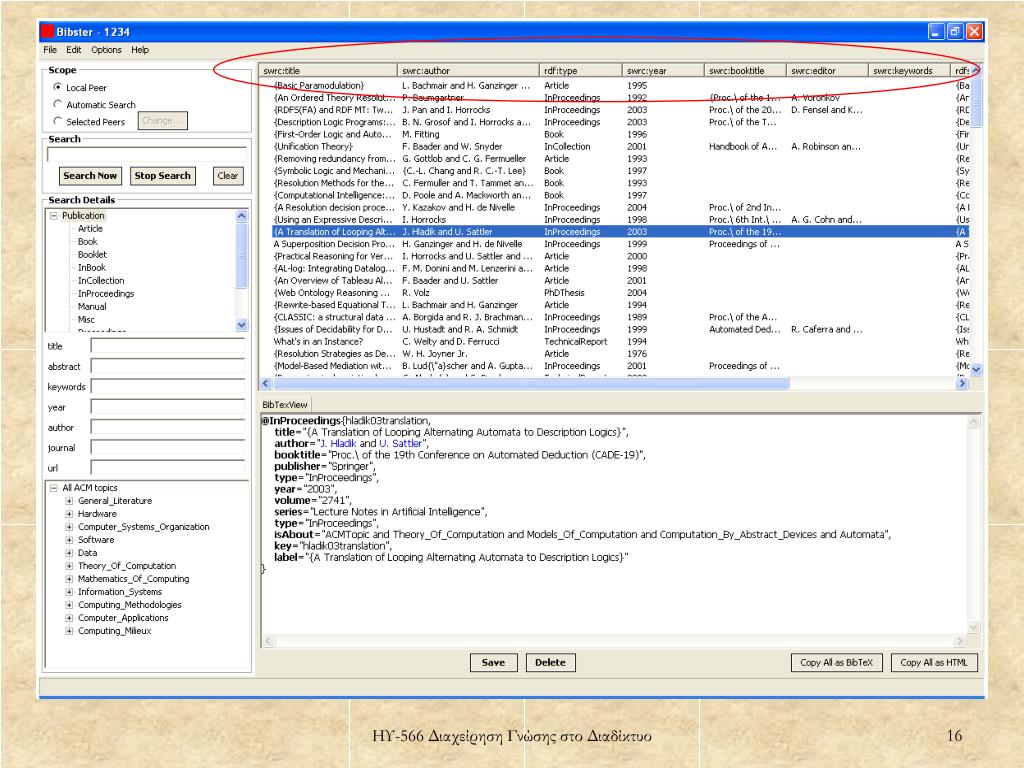The image size is (1024, 768).
Task: Expand the Information_Systems topic
Action: (x=69, y=592)
